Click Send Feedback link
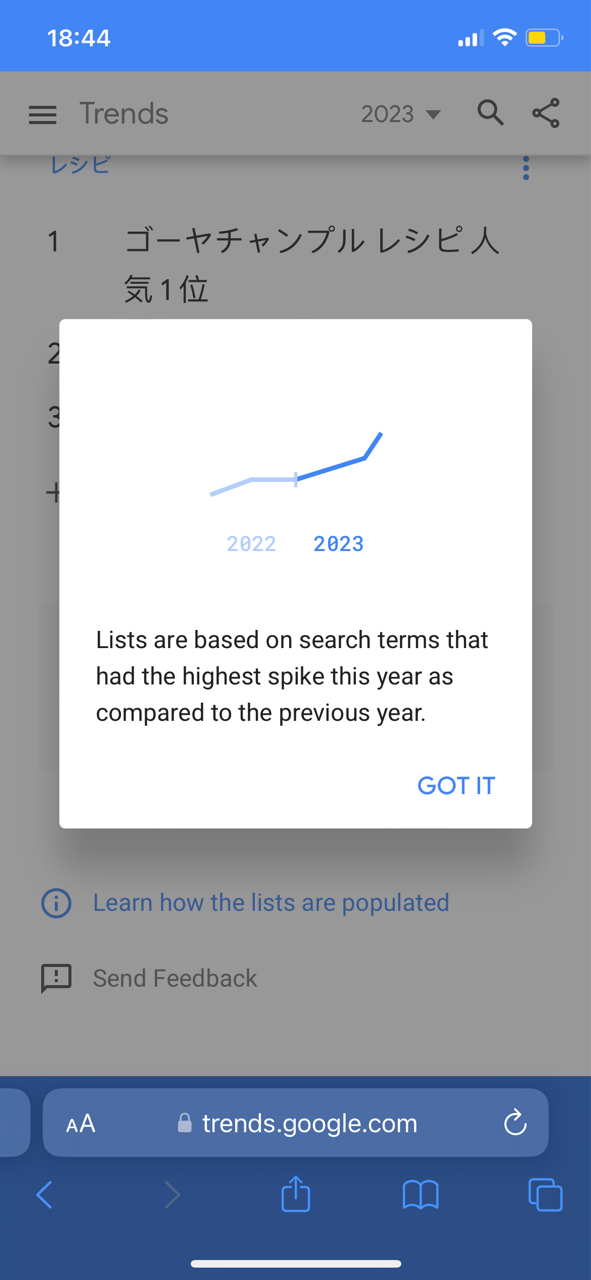This screenshot has height=1280, width=591. [175, 979]
